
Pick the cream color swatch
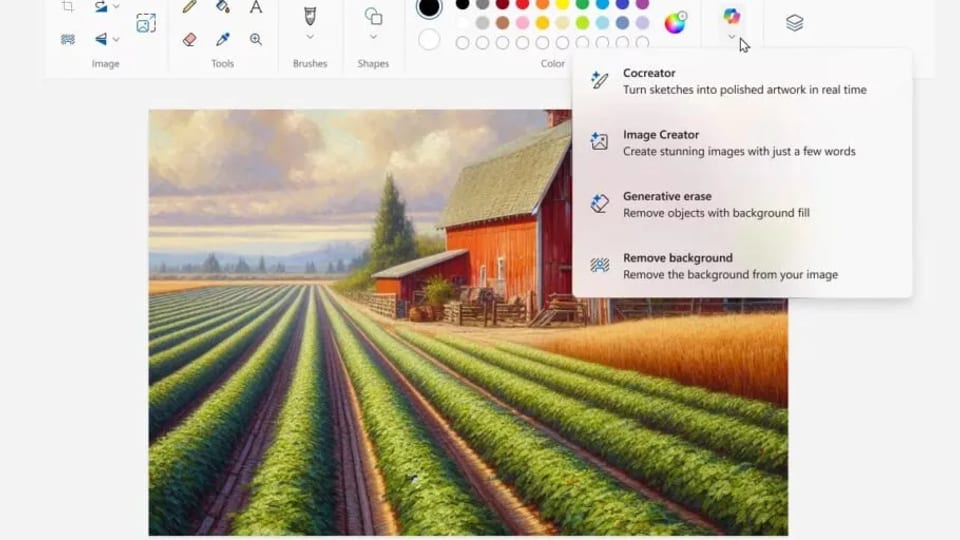pos(562,23)
